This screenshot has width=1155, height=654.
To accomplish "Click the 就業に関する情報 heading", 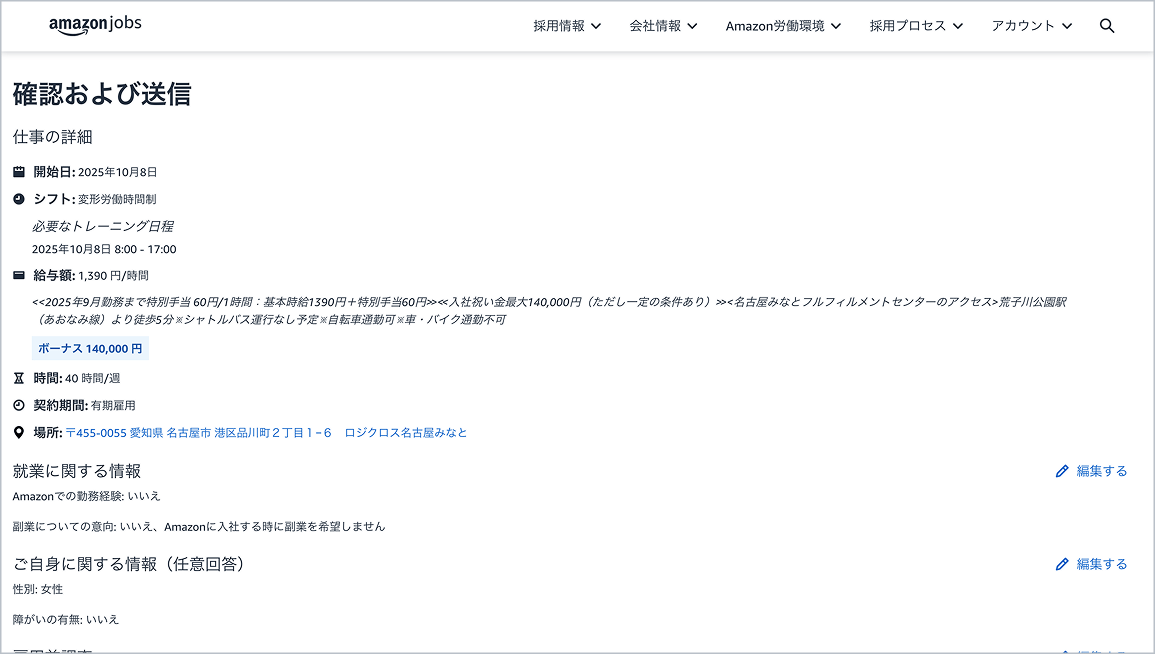I will pyautogui.click(x=77, y=471).
